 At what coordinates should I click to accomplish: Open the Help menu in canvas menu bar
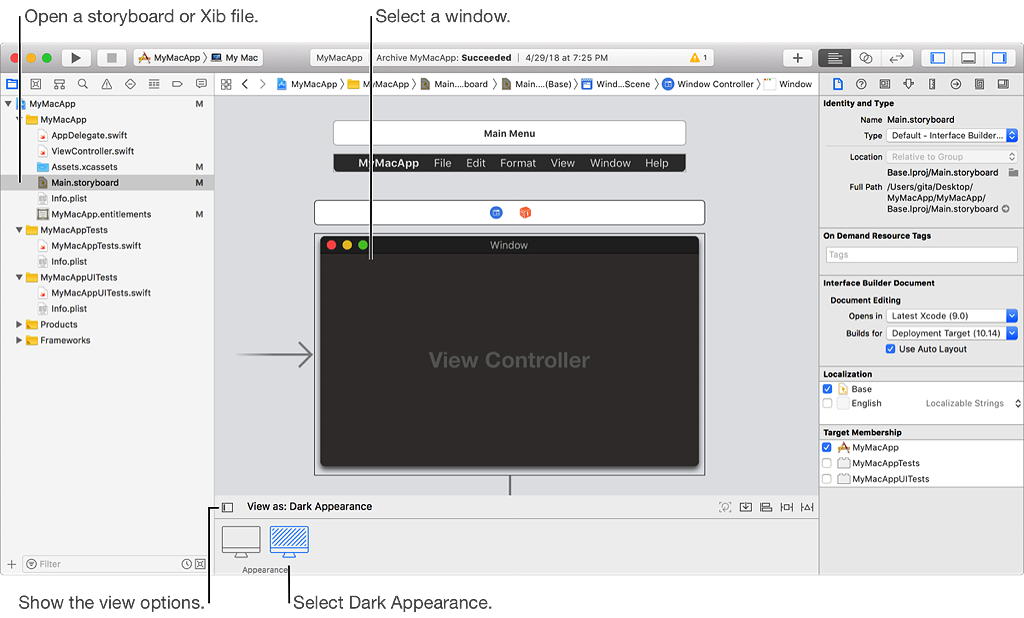tap(656, 163)
